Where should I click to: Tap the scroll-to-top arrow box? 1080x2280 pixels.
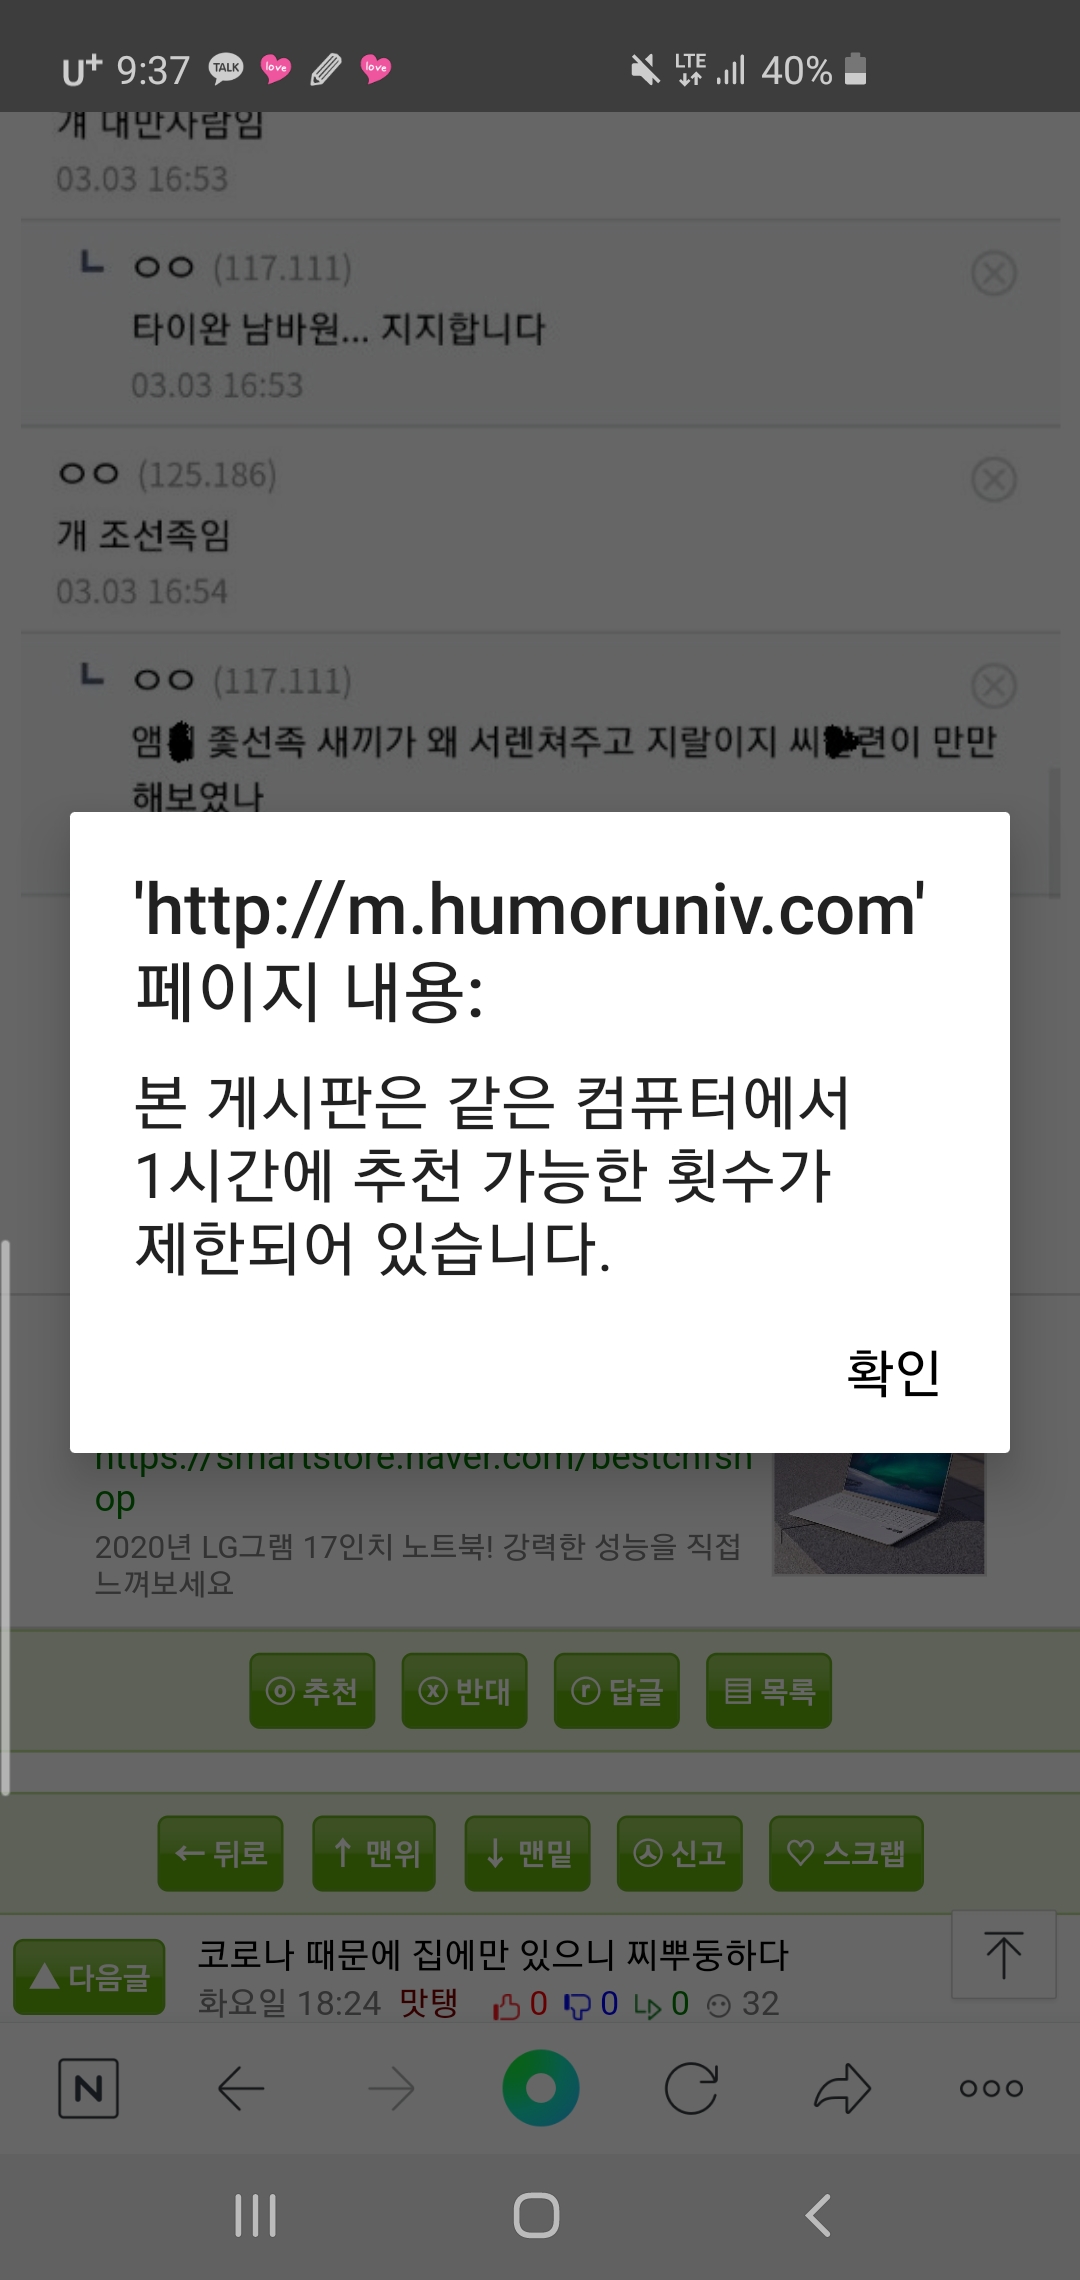click(x=1003, y=1955)
